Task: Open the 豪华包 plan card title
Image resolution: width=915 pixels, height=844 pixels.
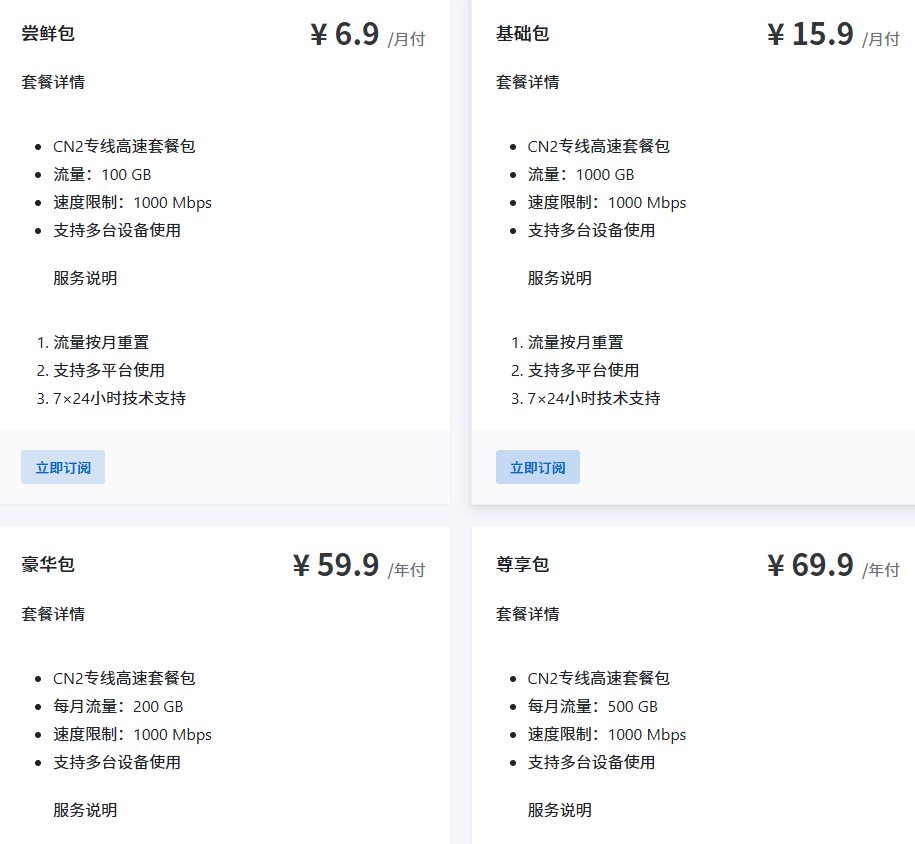Action: 48,565
